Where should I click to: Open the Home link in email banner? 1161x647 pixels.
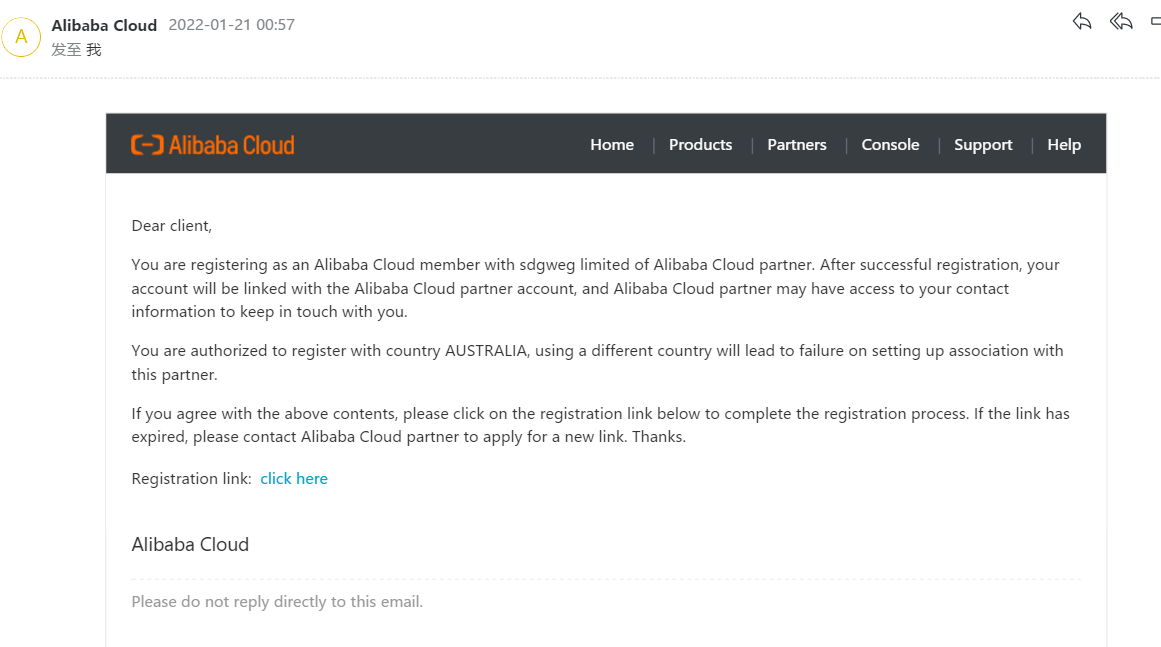coord(612,145)
